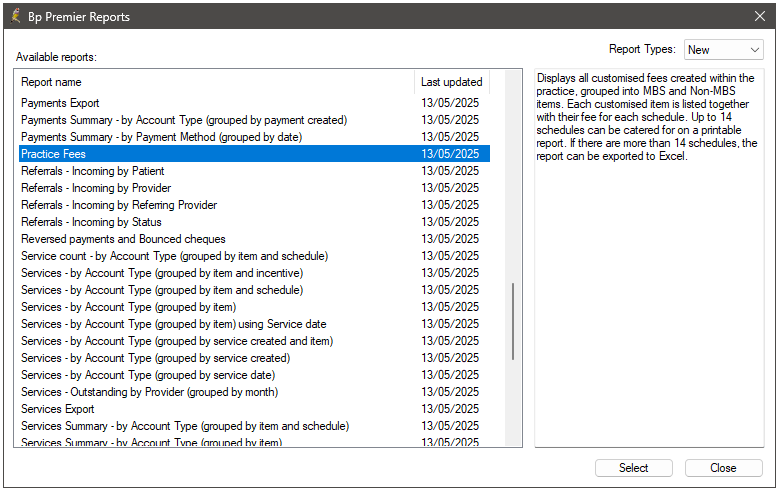Click the Bp Premier app icon in title bar

click(x=15, y=16)
